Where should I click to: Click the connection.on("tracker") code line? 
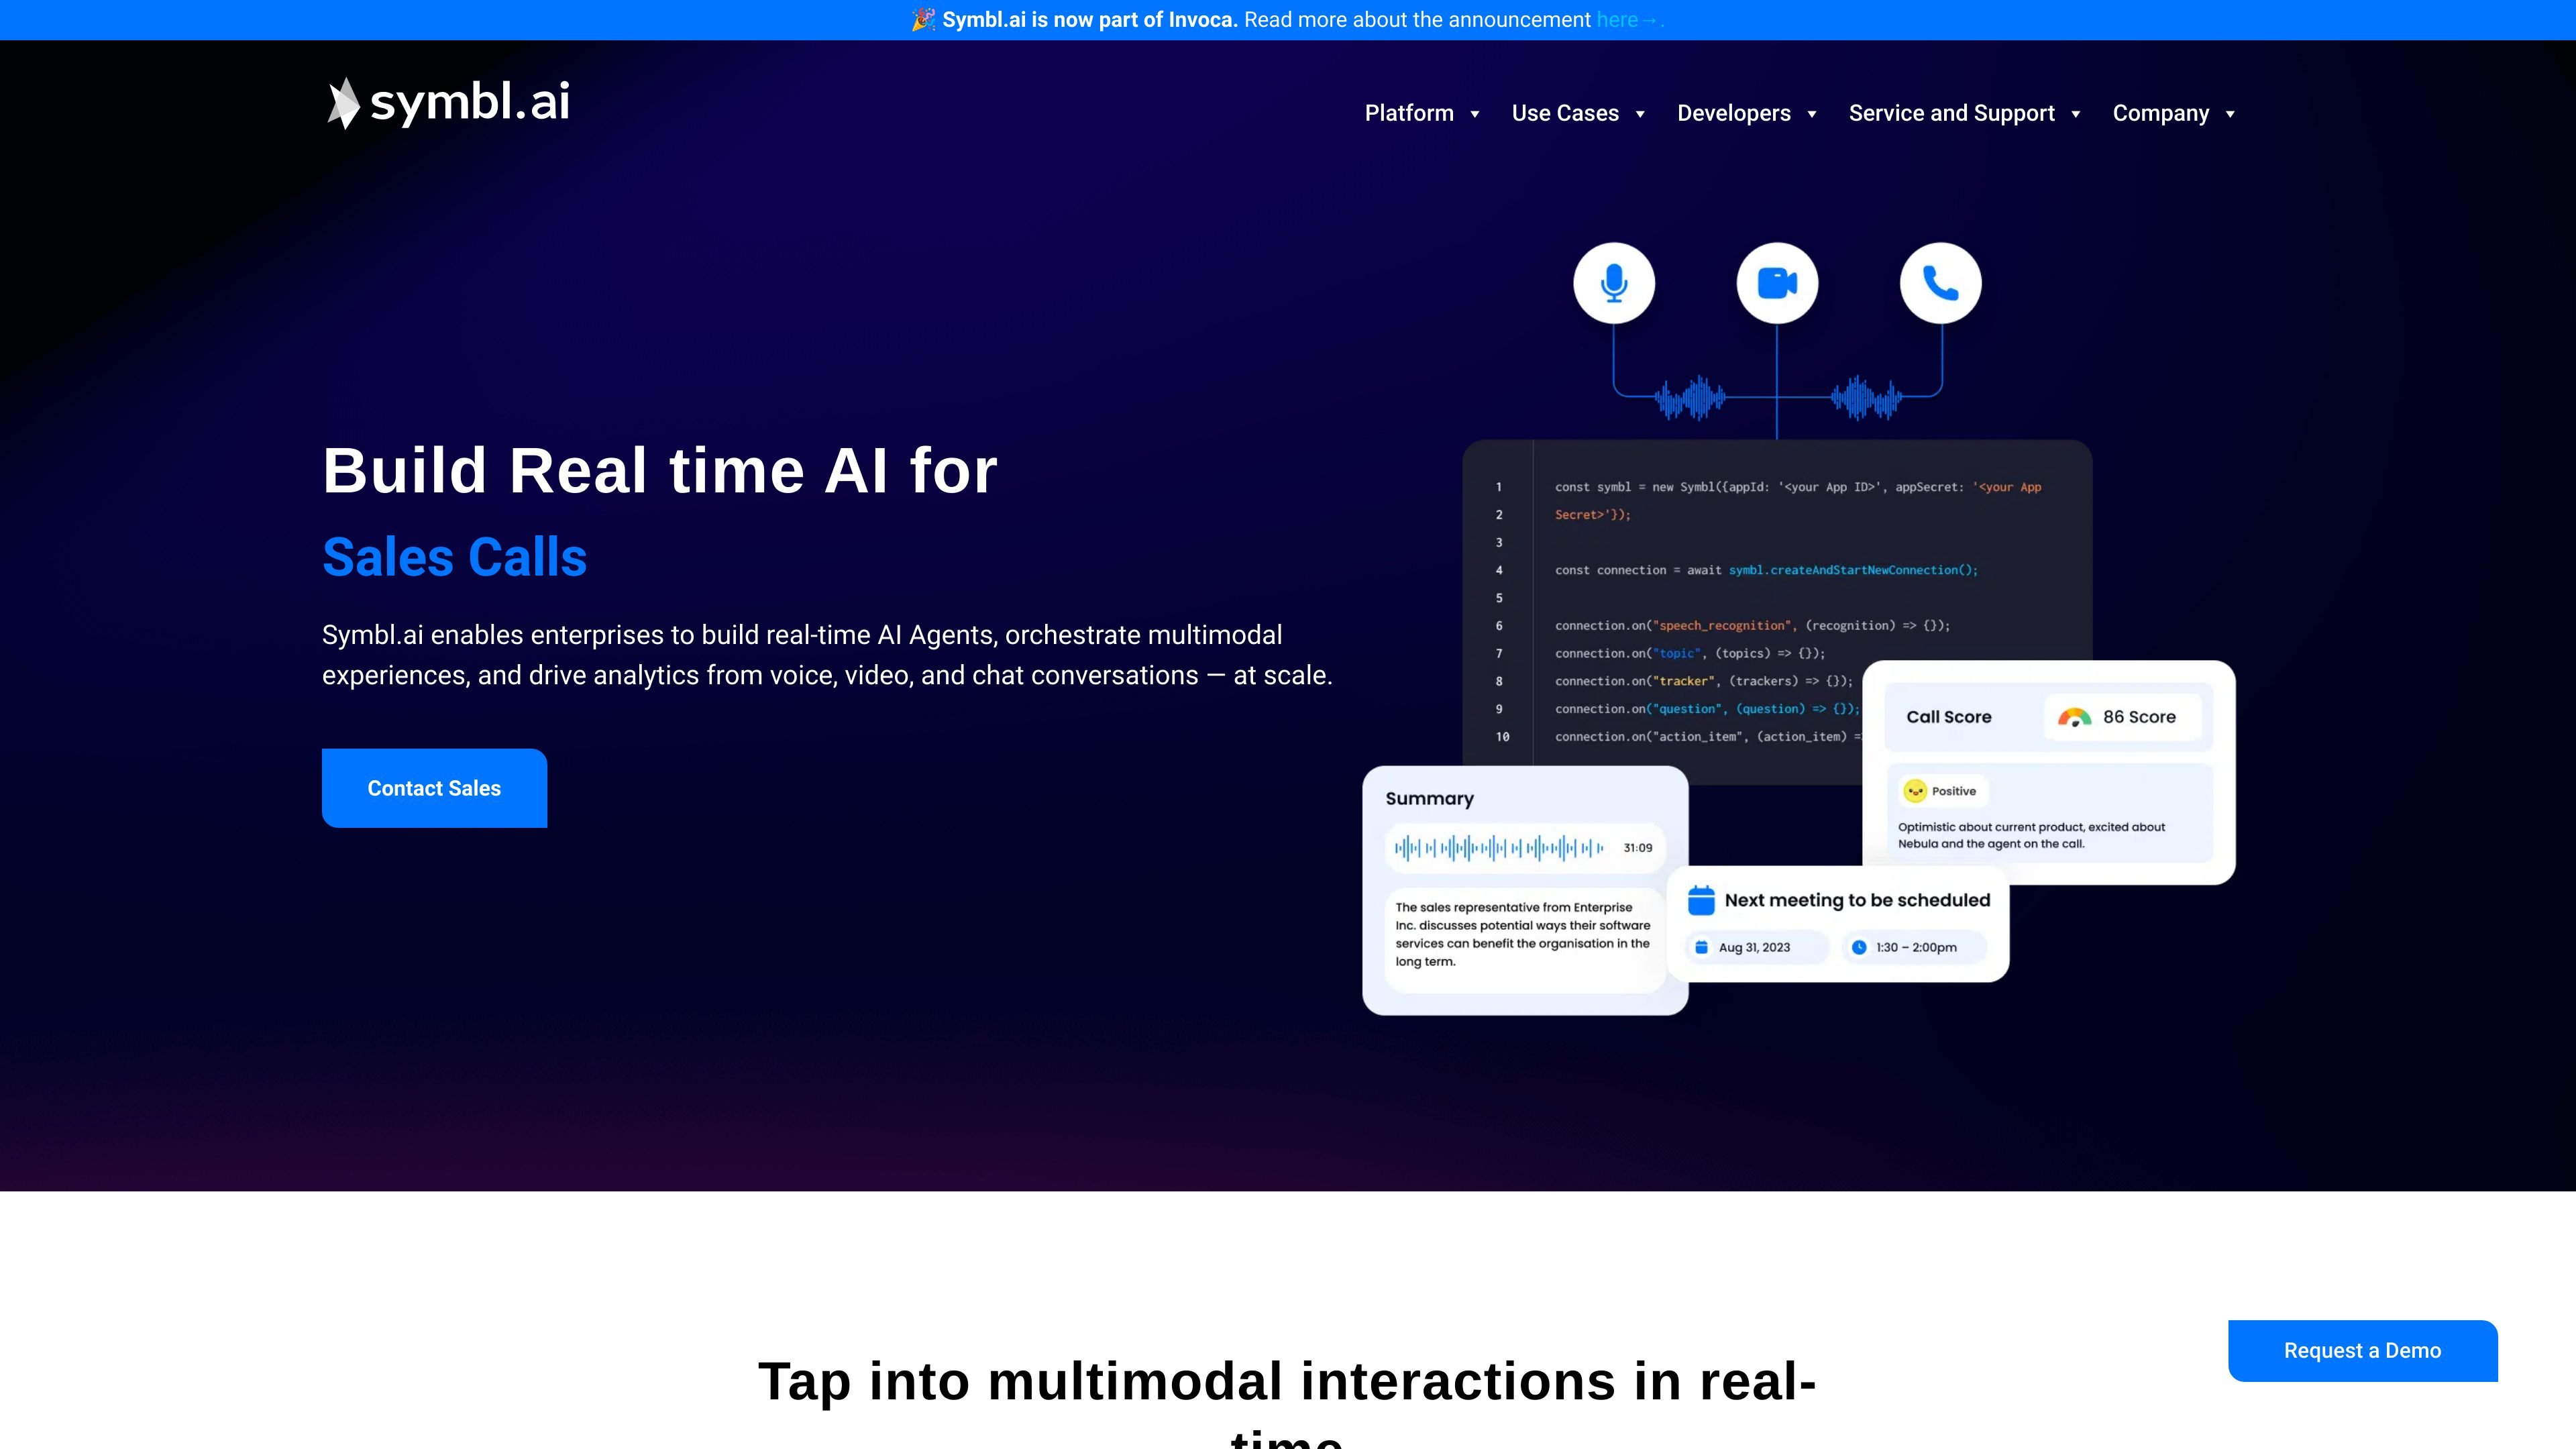(1704, 681)
